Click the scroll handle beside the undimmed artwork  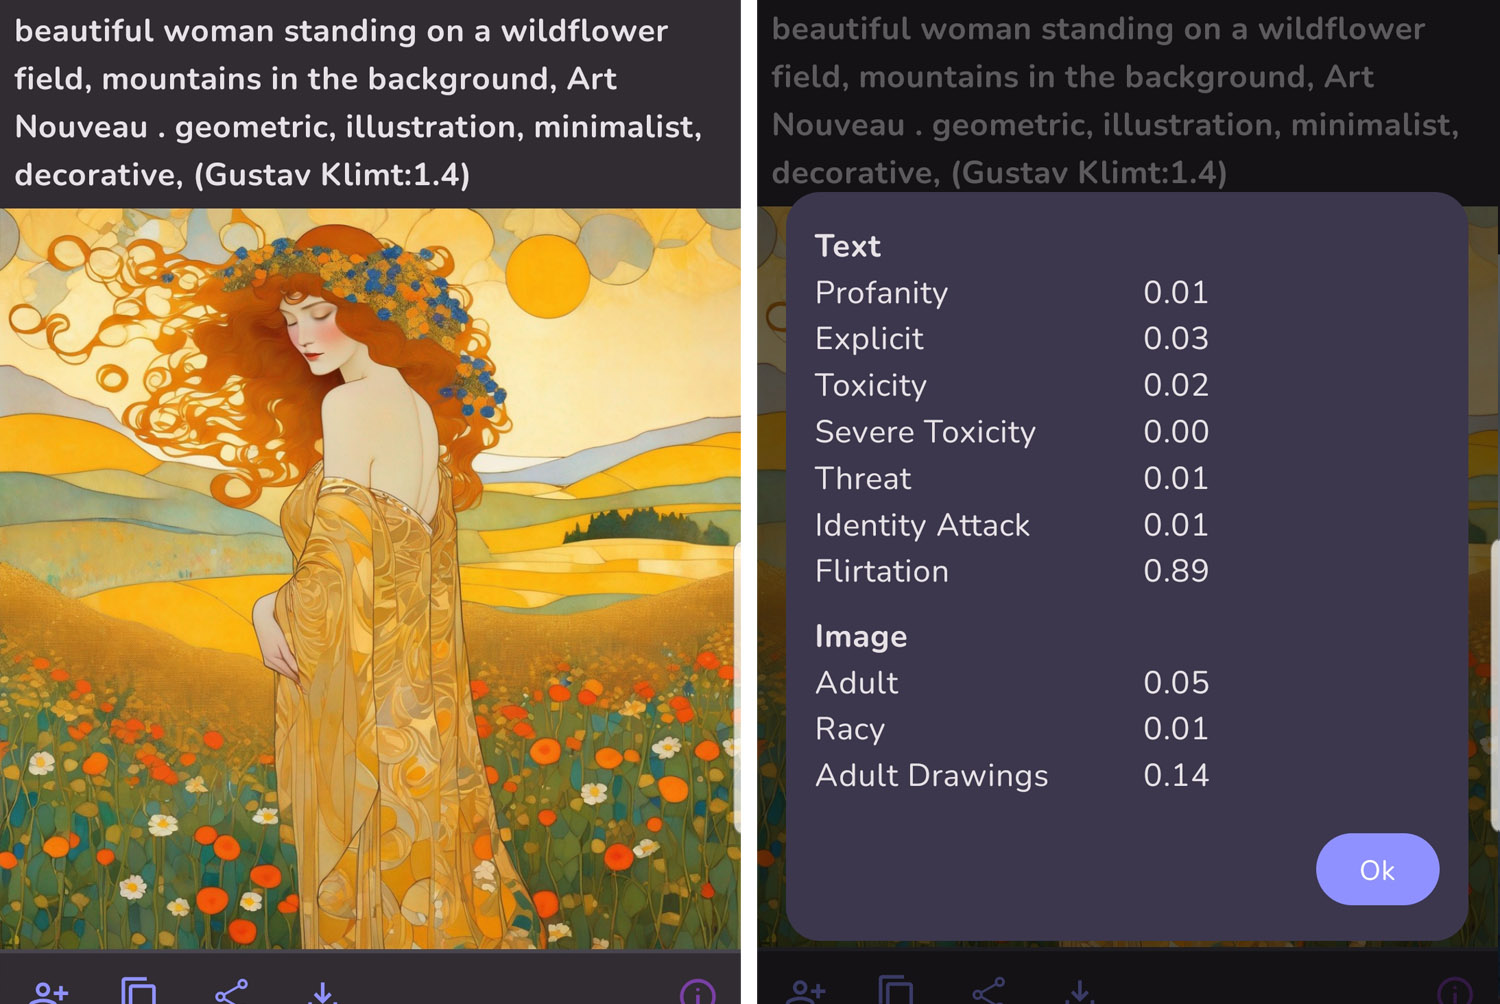tap(737, 688)
